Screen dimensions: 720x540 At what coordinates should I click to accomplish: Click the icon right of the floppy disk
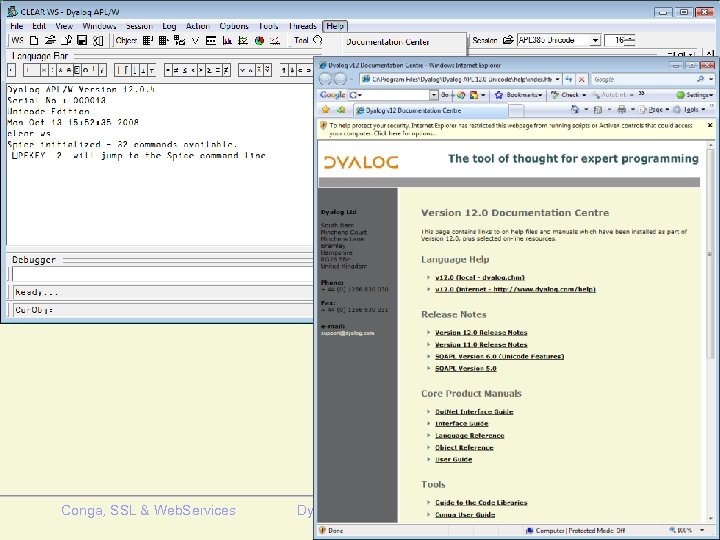pos(98,40)
